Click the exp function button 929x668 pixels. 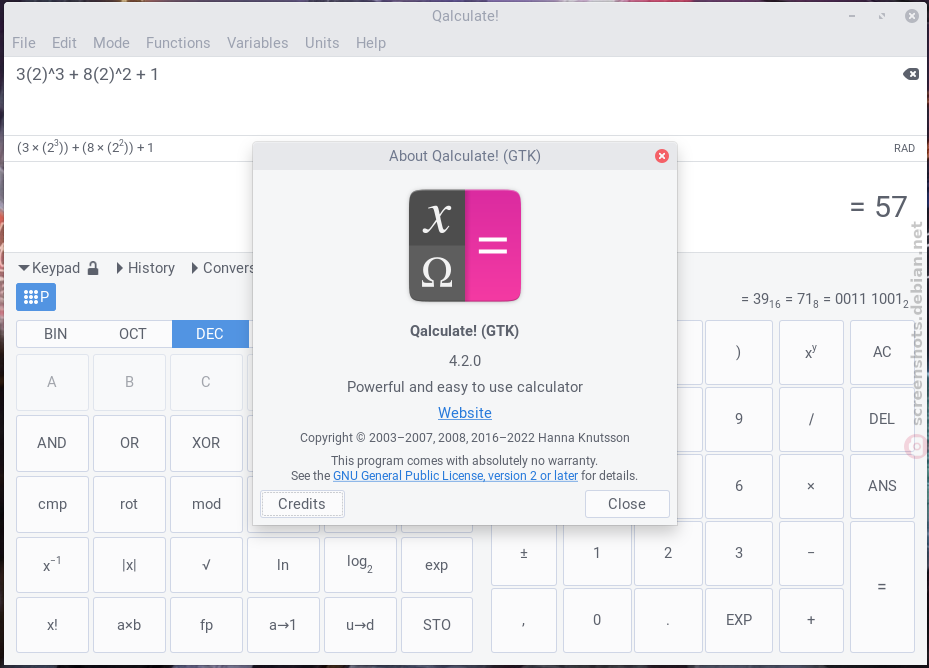click(x=437, y=565)
